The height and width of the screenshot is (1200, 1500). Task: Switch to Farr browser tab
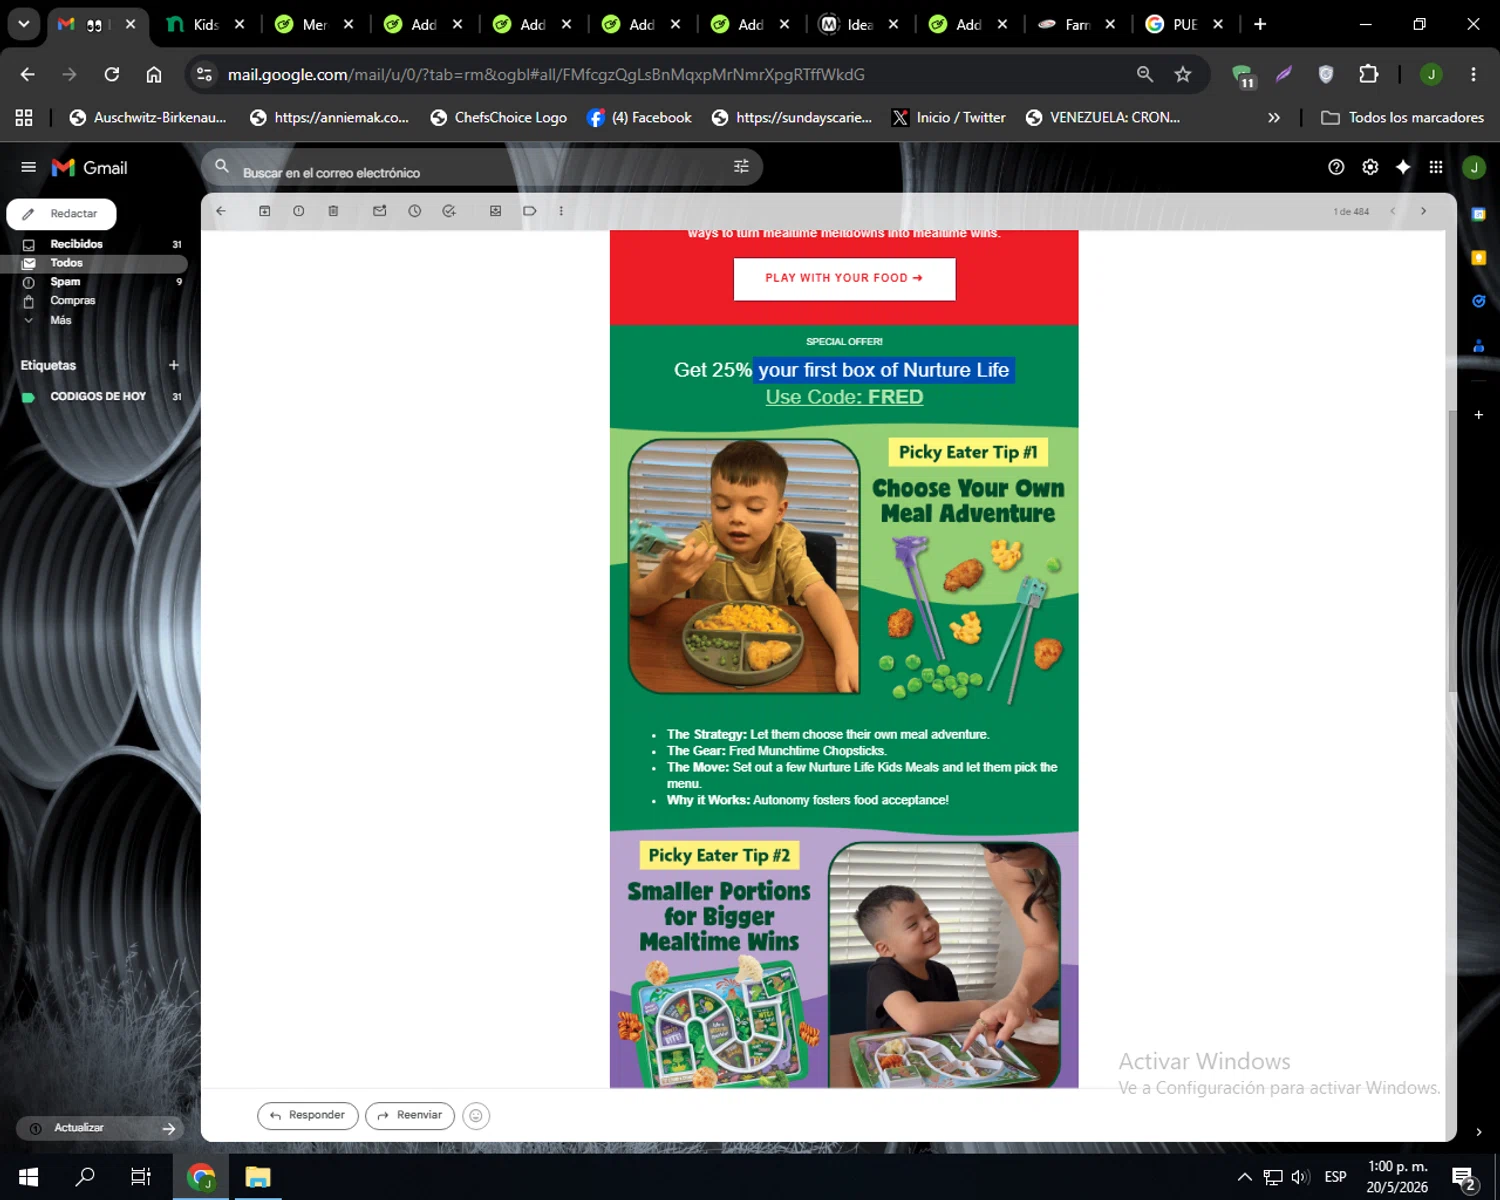(1076, 24)
